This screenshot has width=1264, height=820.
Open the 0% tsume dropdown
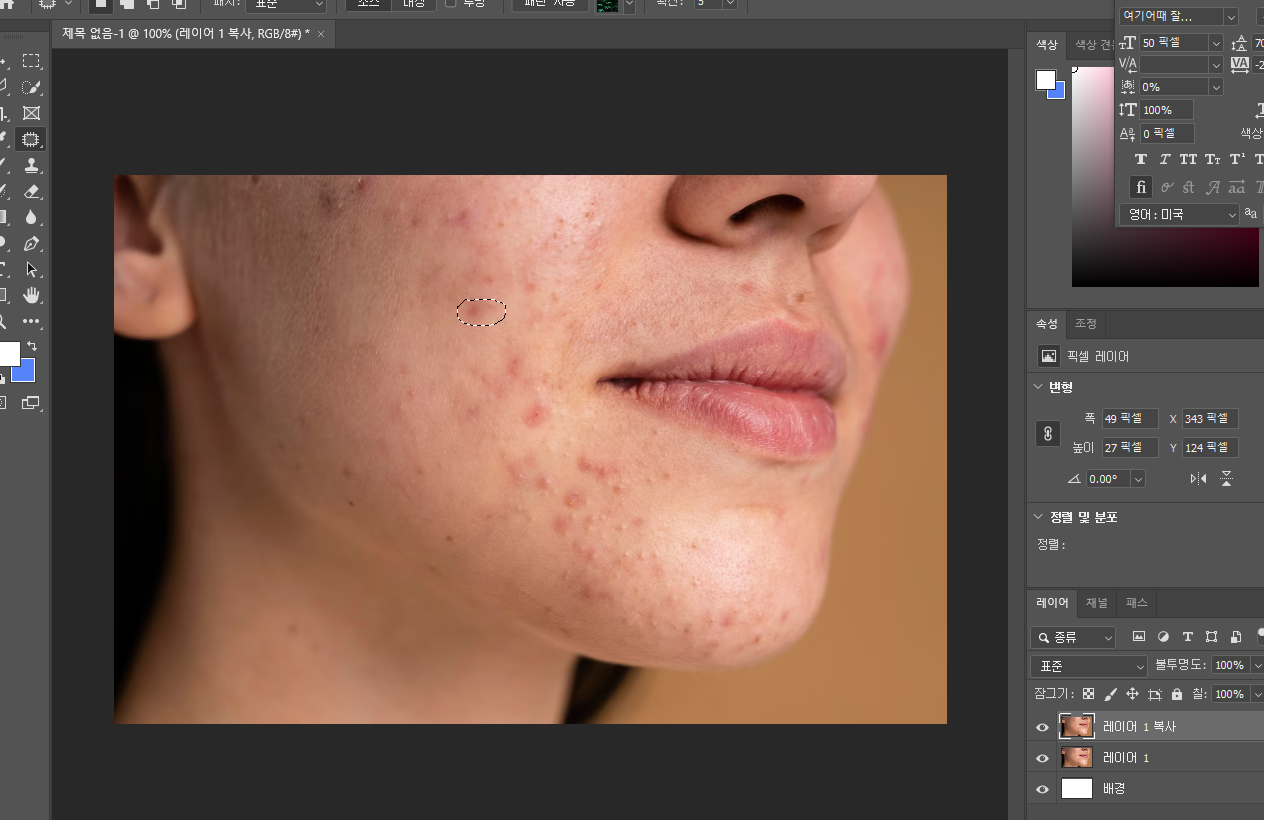(x=1215, y=87)
